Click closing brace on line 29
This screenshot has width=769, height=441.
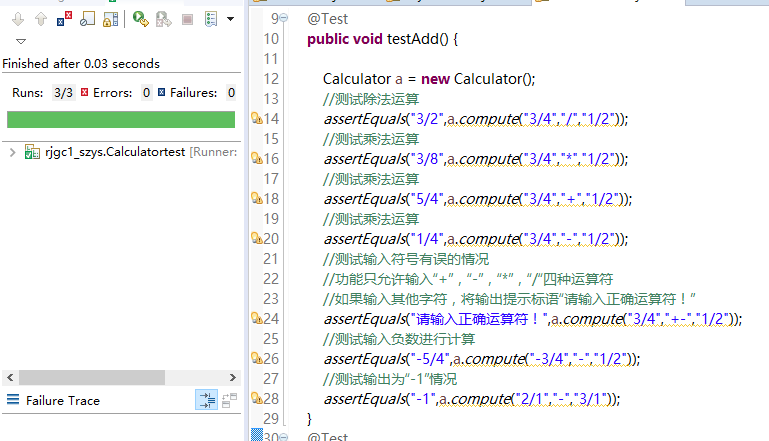point(309,419)
